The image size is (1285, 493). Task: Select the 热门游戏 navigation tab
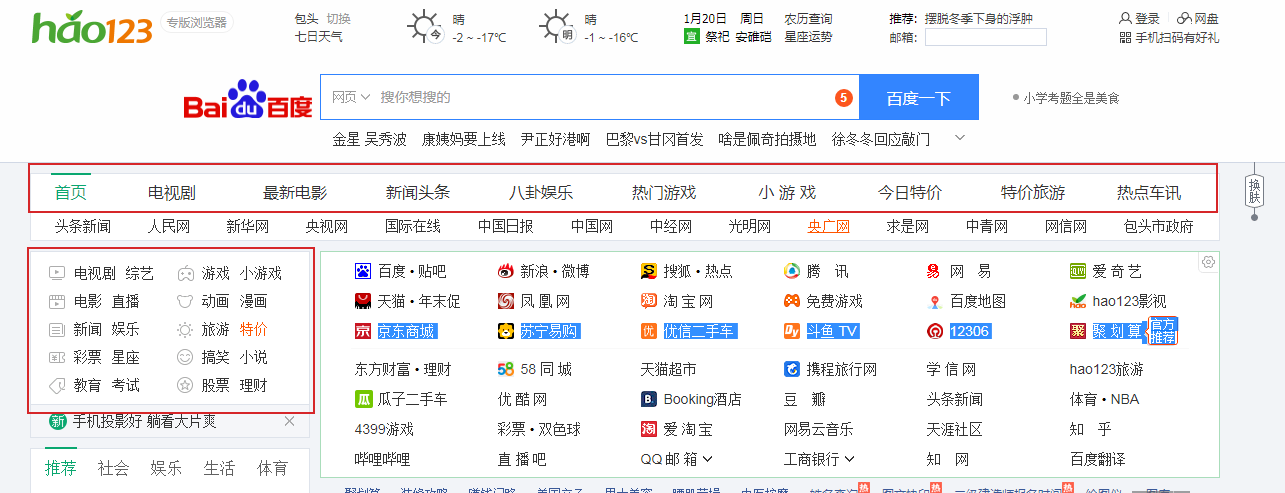(x=664, y=193)
